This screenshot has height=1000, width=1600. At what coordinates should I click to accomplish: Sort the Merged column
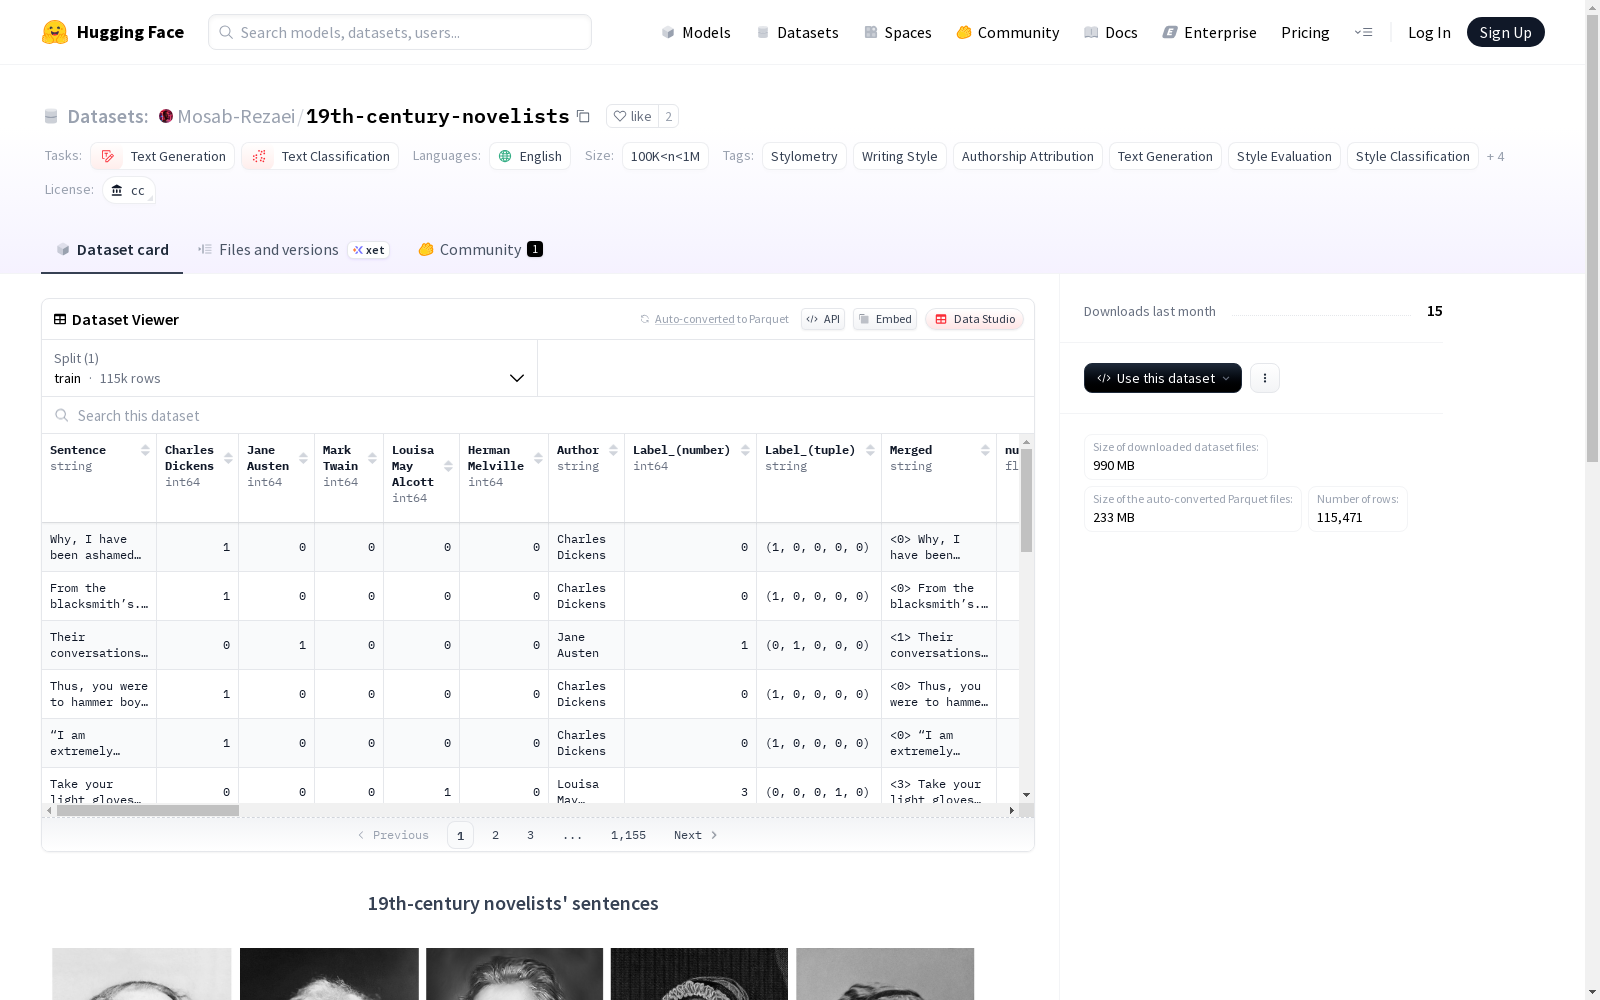(985, 450)
